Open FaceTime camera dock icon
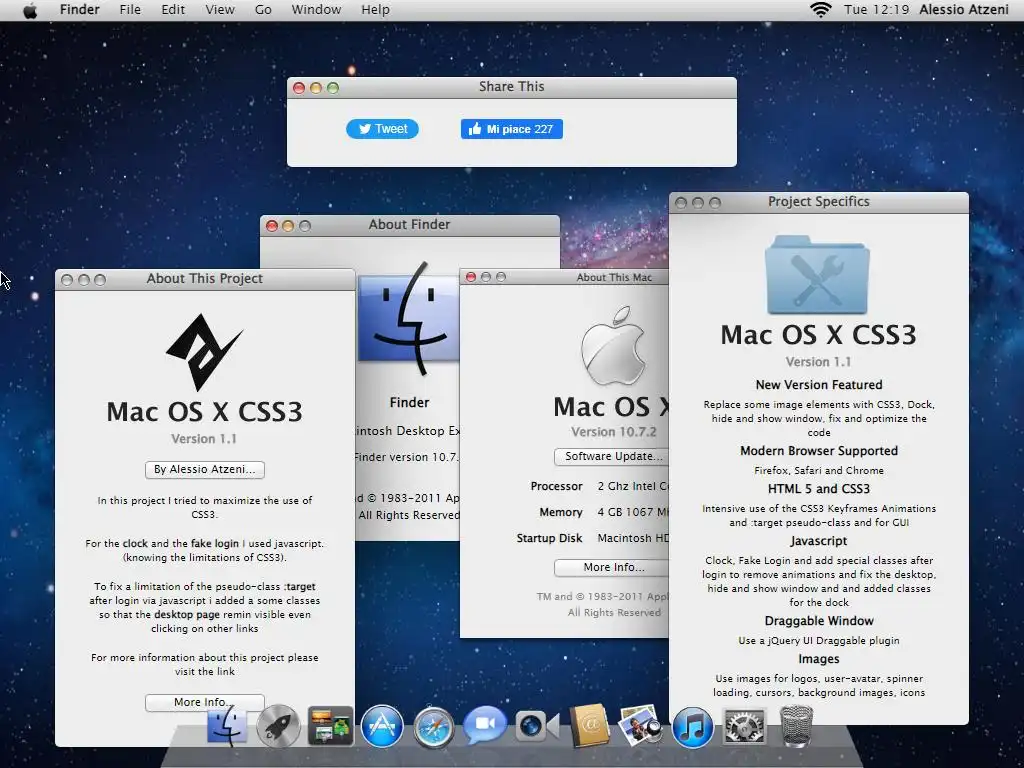Image resolution: width=1024 pixels, height=768 pixels. [x=537, y=726]
